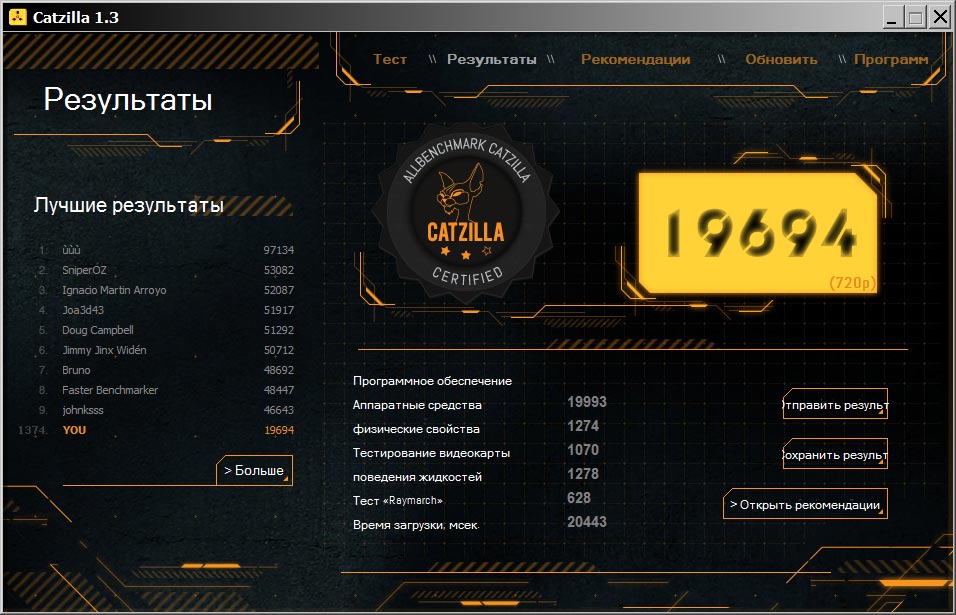Click the yellow 19694 score panel
956x615 pixels.
757,232
